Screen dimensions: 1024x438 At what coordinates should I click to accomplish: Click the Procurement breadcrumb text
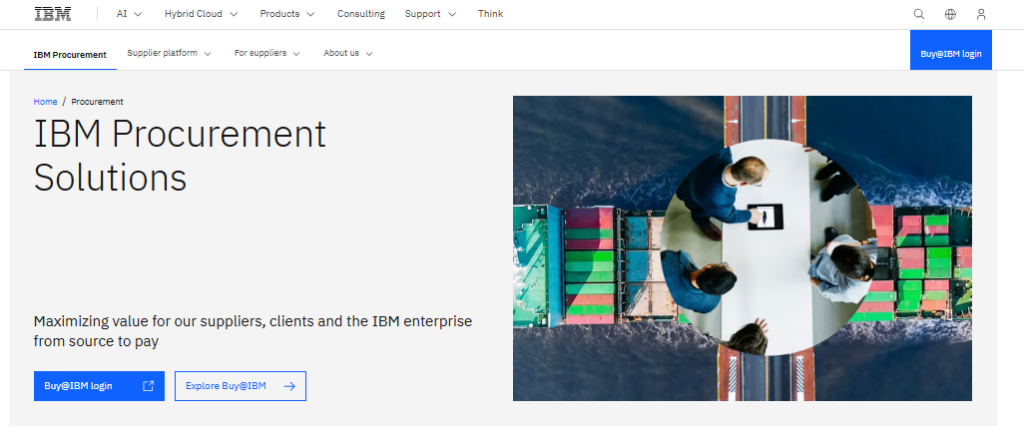click(x=97, y=102)
